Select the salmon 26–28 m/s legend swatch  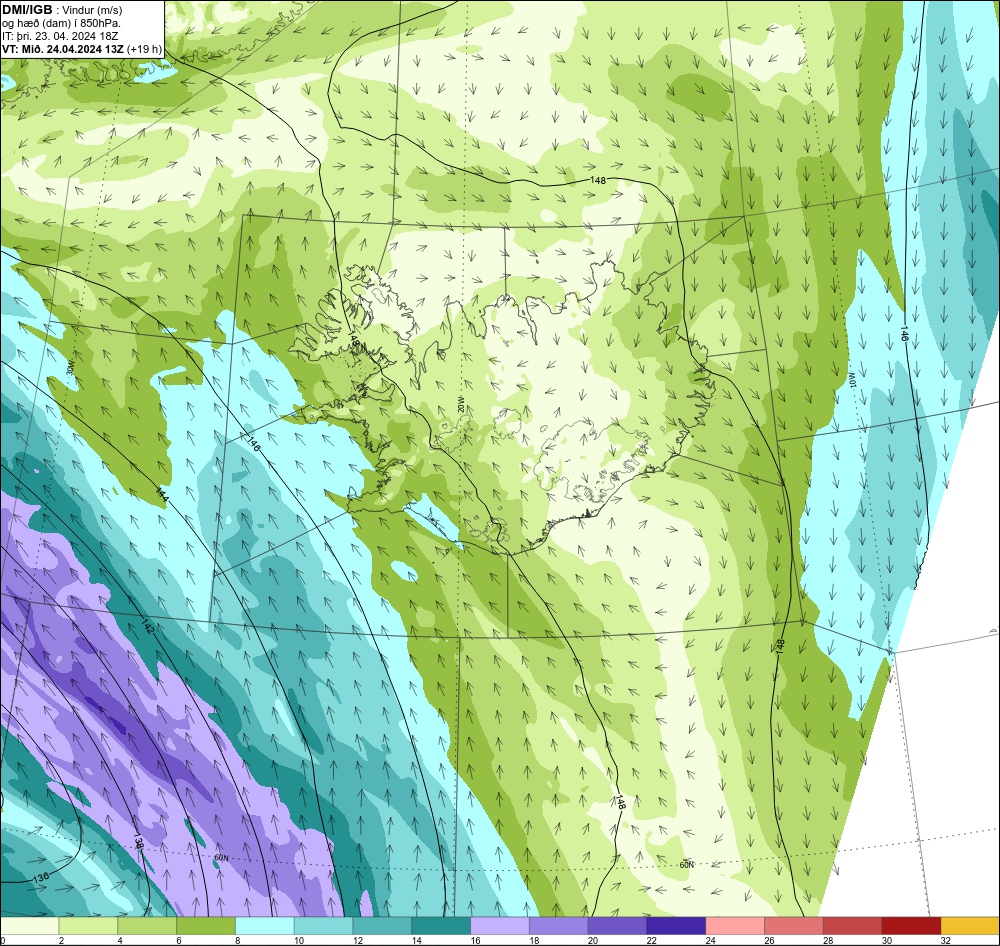[x=794, y=926]
